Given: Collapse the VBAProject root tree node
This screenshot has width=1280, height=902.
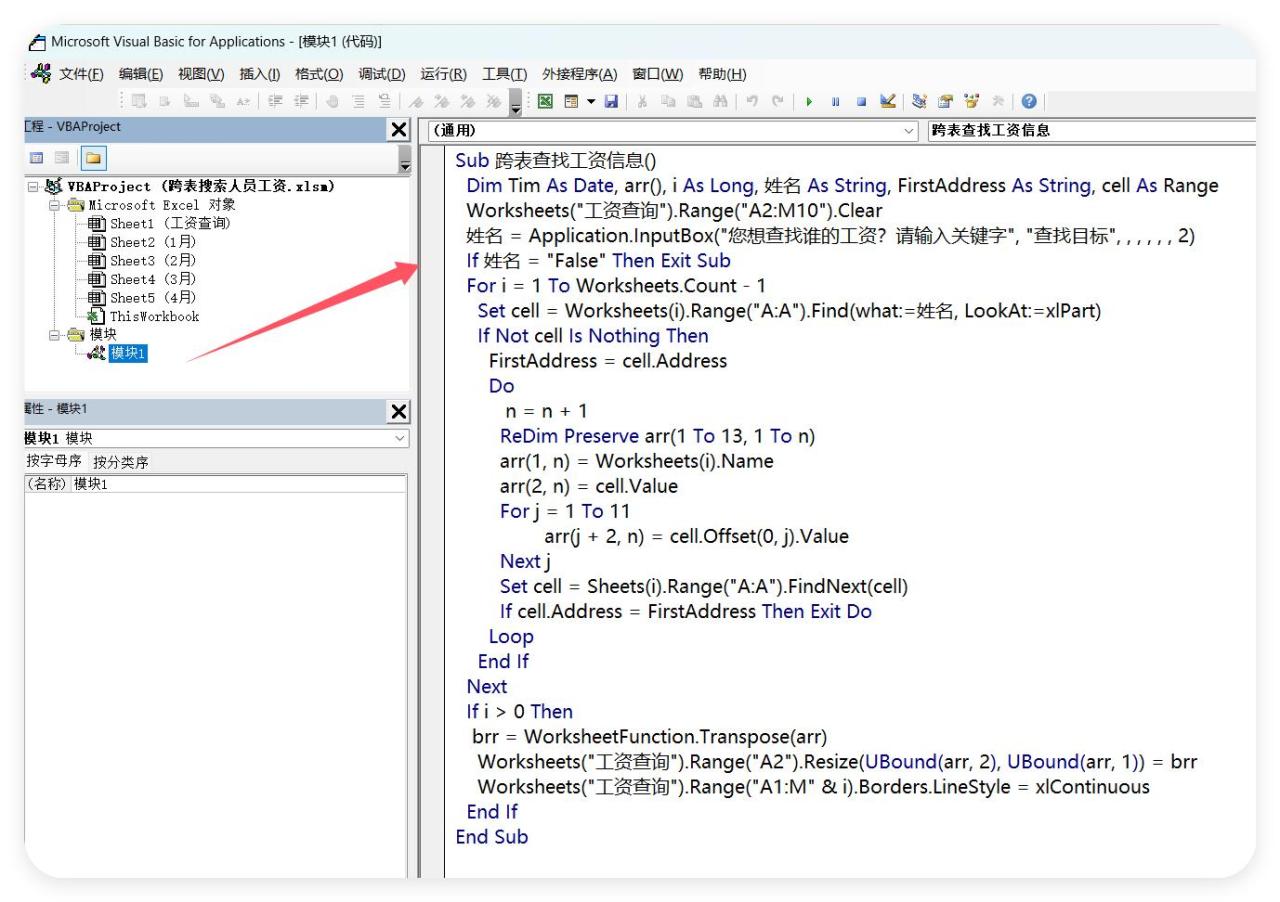Looking at the screenshot, I should [33, 187].
